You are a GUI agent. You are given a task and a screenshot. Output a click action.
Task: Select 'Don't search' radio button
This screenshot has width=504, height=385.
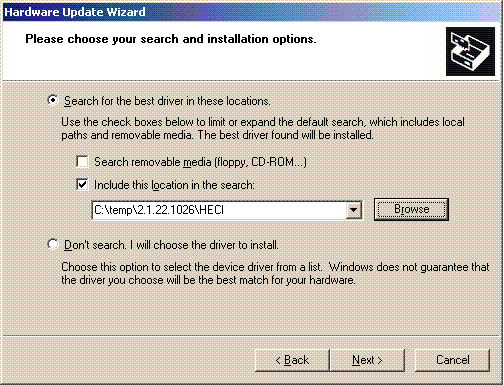pos(53,244)
